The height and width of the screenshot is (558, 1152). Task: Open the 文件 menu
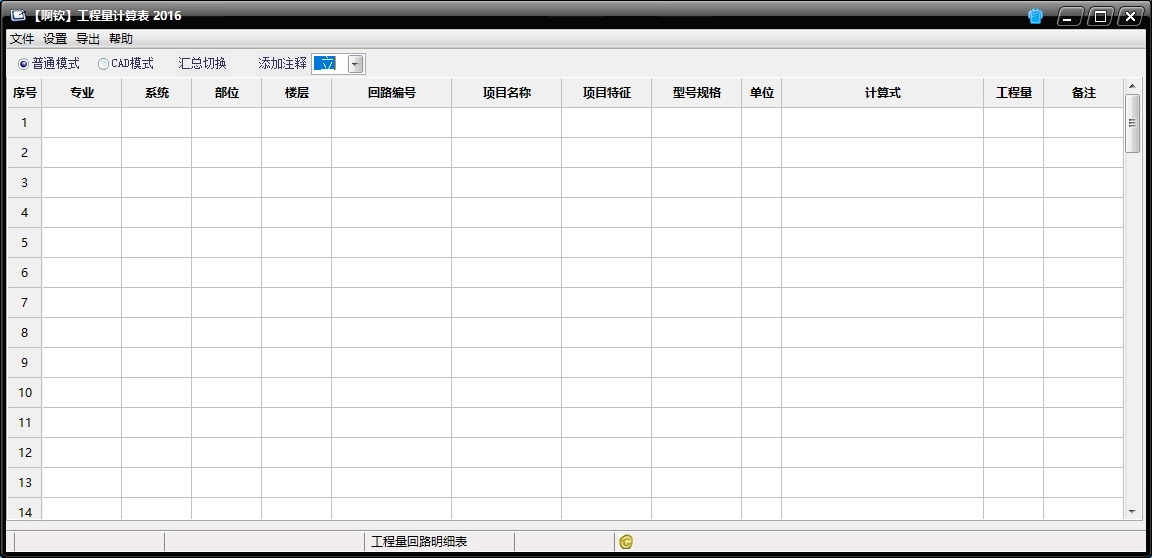coord(22,39)
